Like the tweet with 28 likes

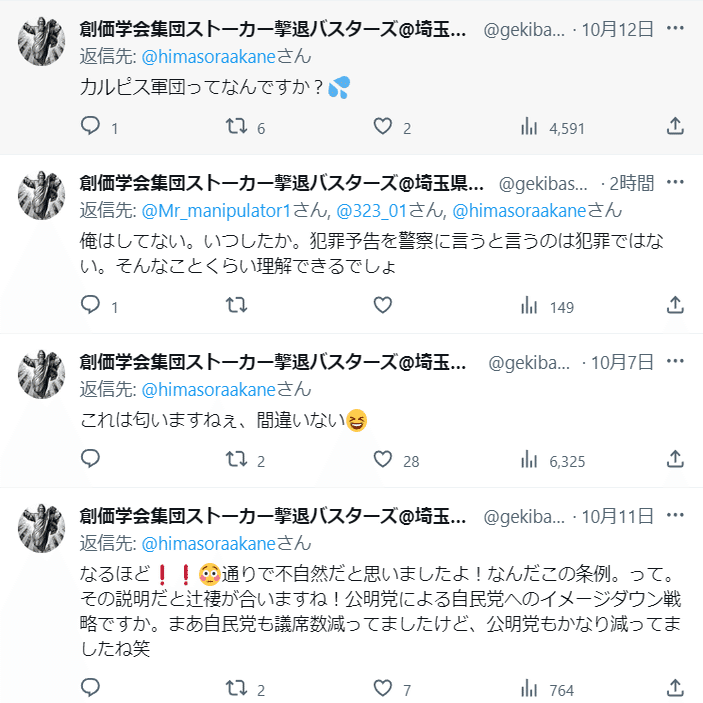[382, 460]
